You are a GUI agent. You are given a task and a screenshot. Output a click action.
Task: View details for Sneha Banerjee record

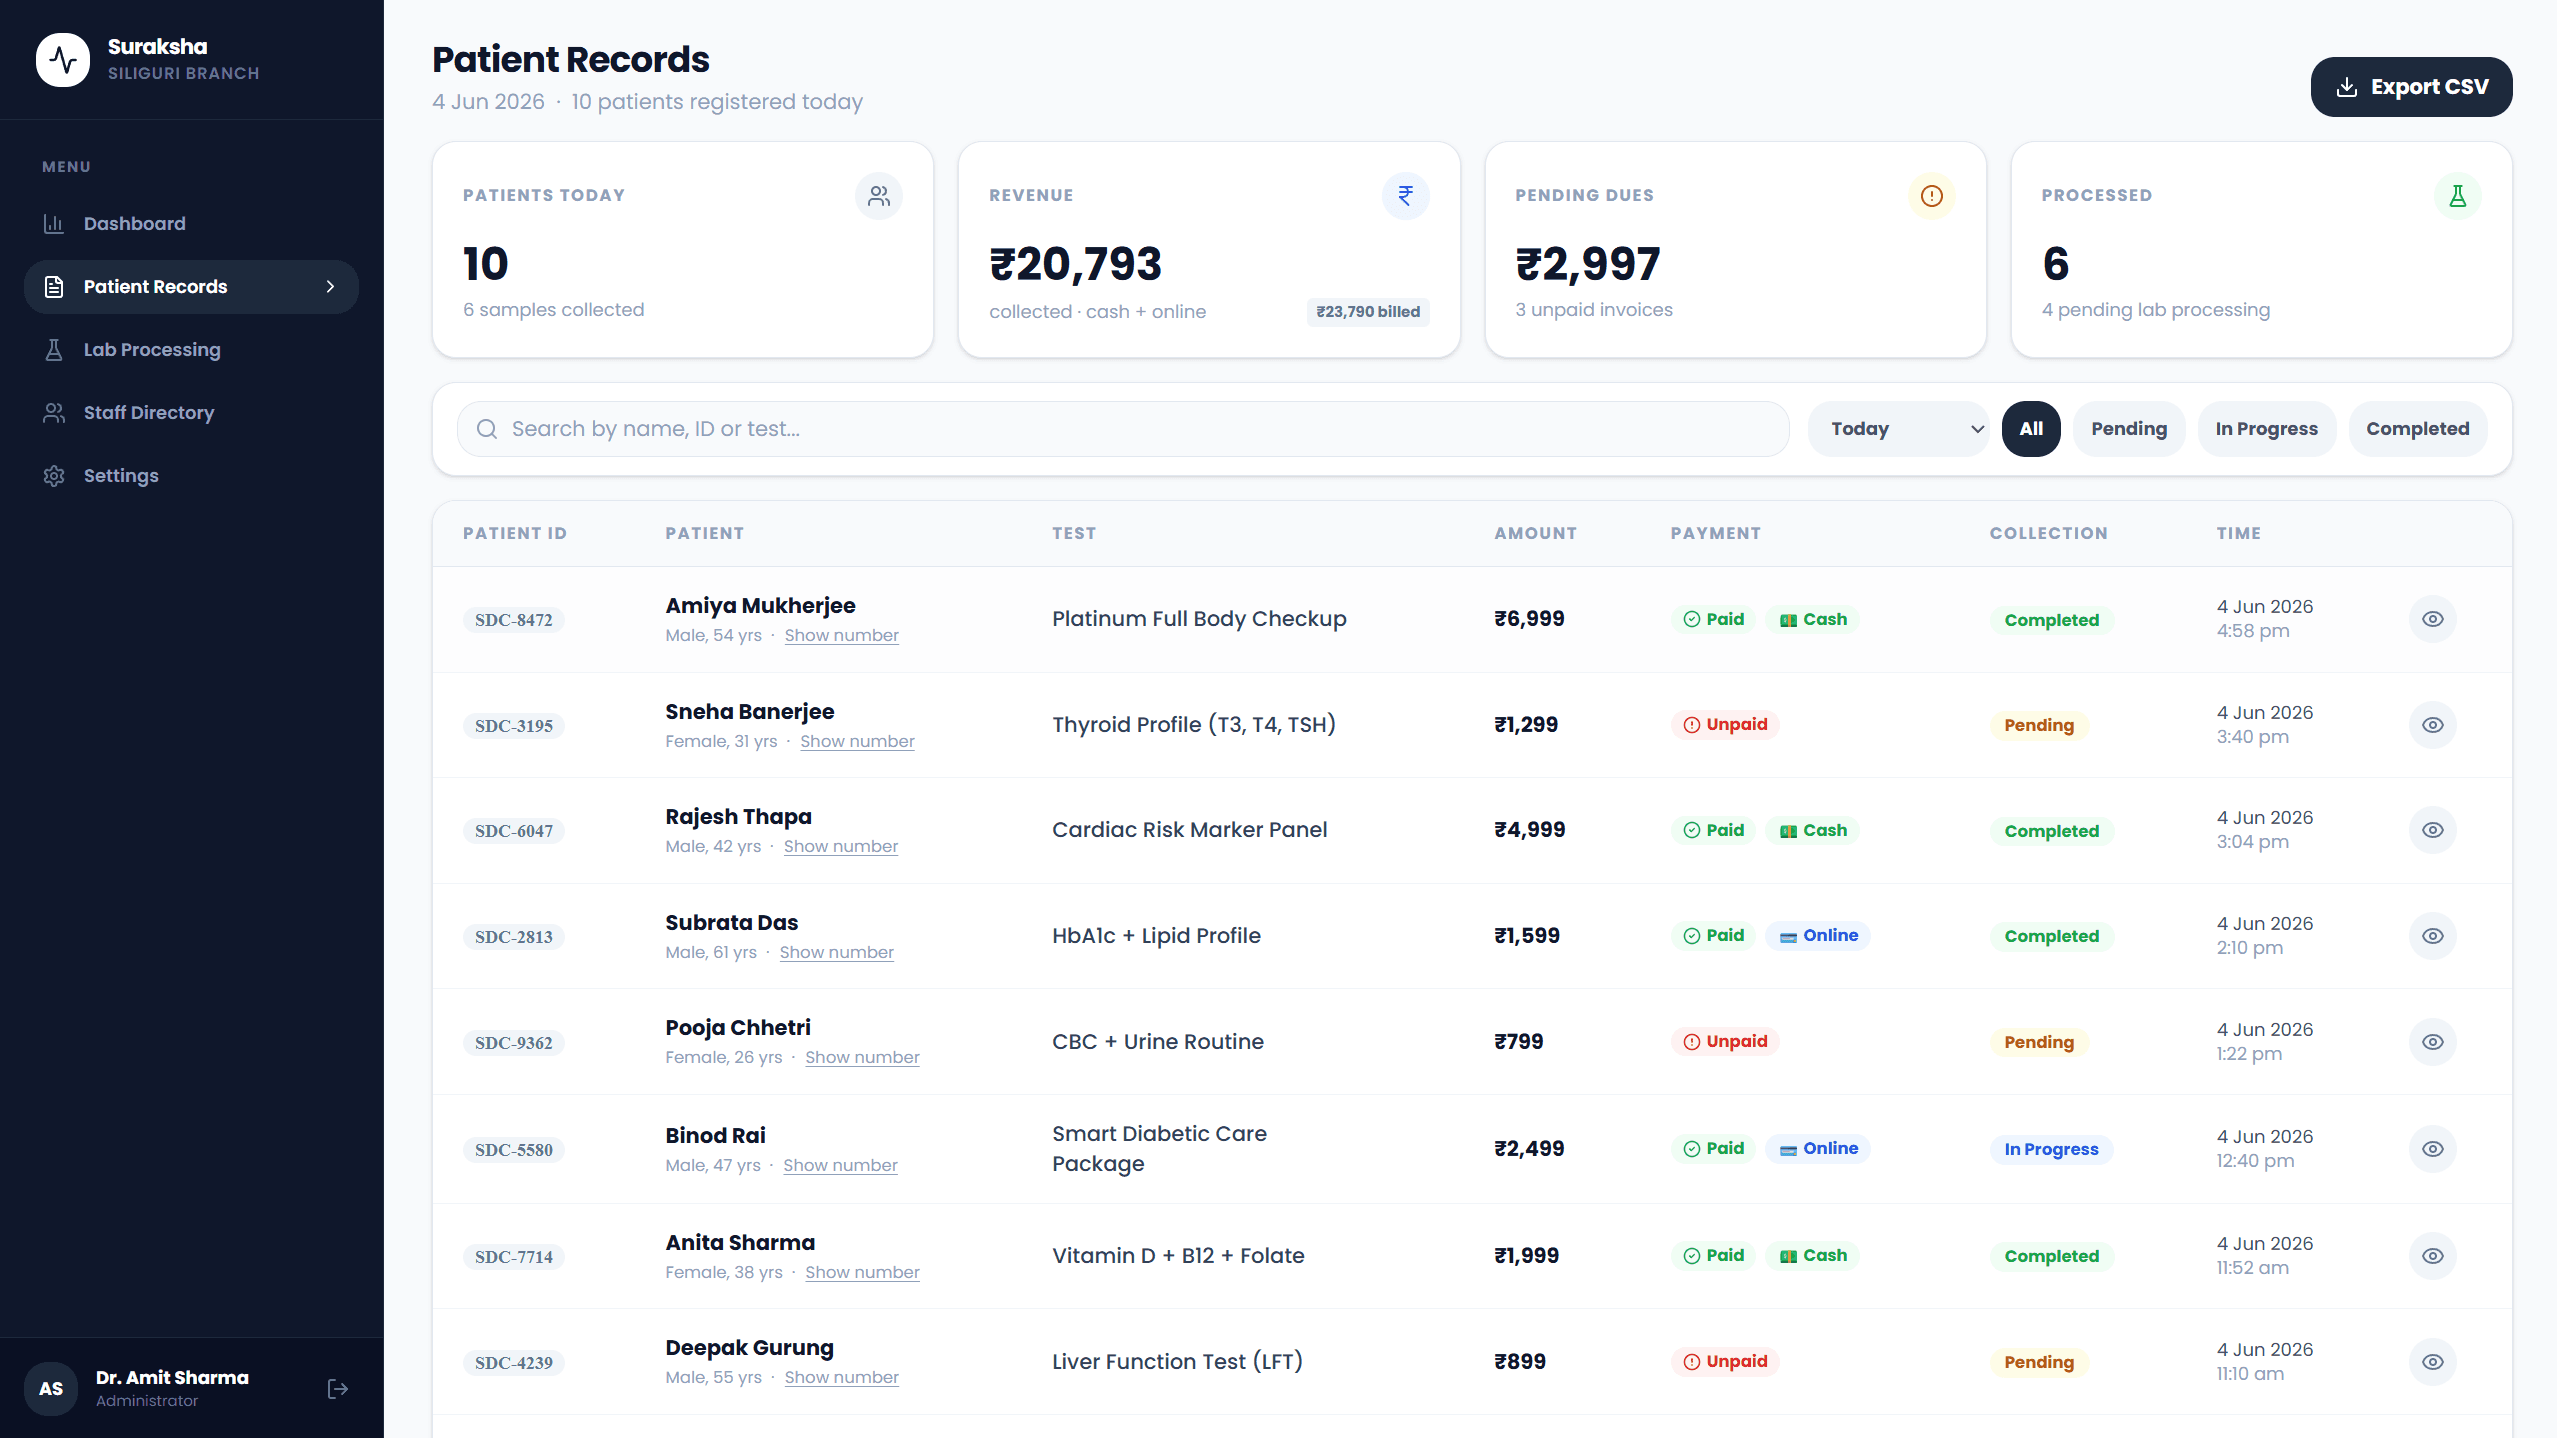2432,725
